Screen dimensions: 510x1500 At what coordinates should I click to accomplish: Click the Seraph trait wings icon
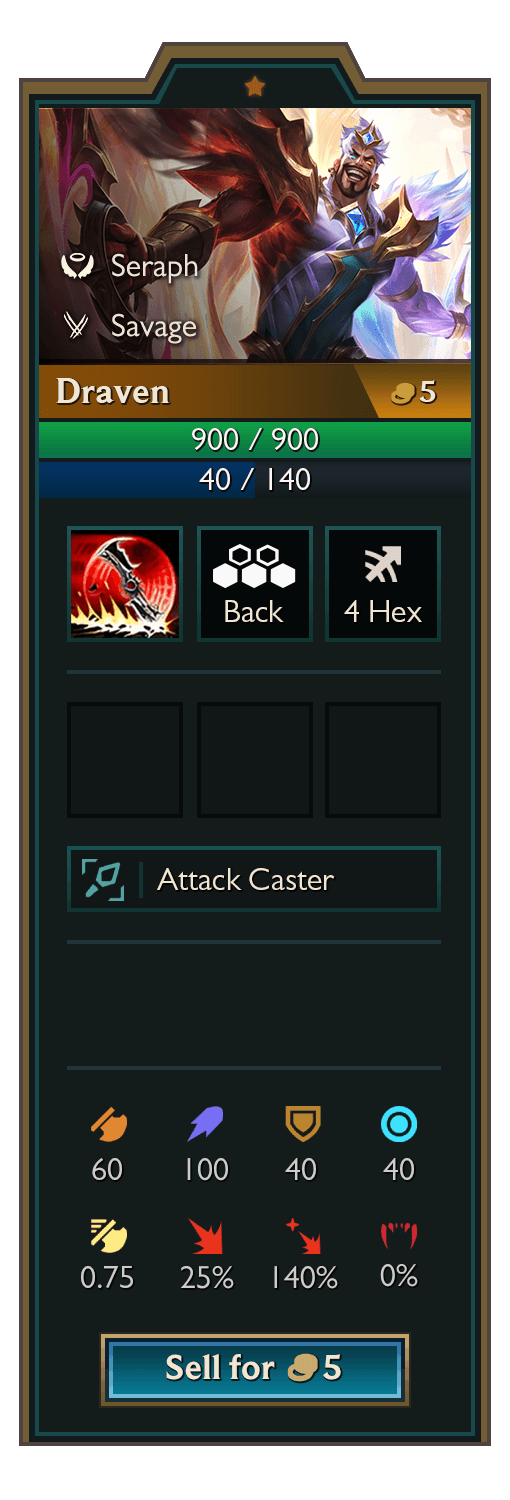tap(77, 266)
